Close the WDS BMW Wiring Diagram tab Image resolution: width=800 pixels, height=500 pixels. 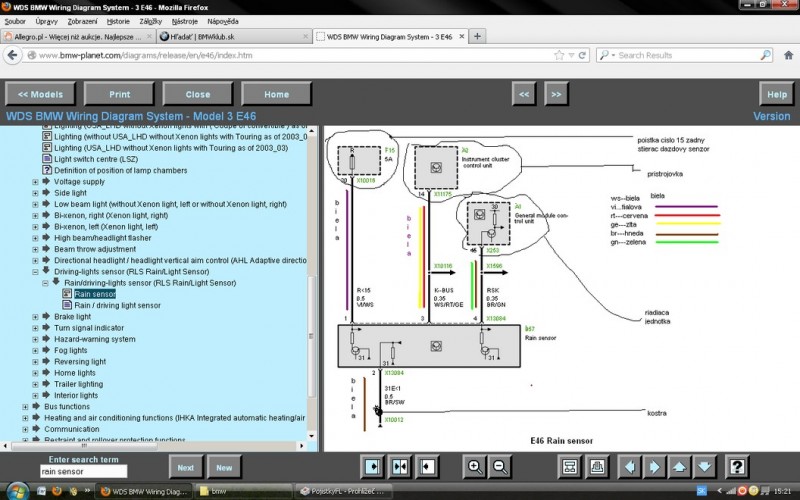point(462,36)
